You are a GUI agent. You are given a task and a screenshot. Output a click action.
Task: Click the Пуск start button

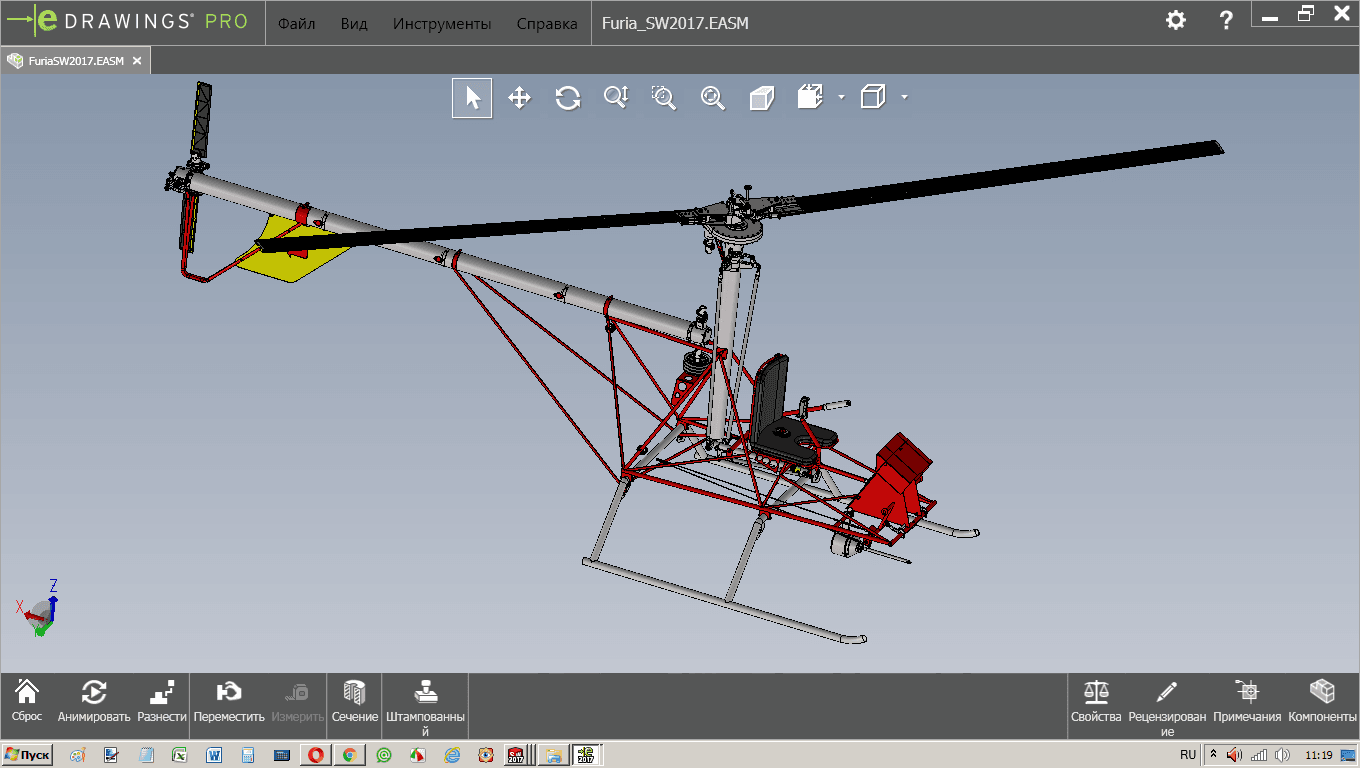tap(28, 755)
